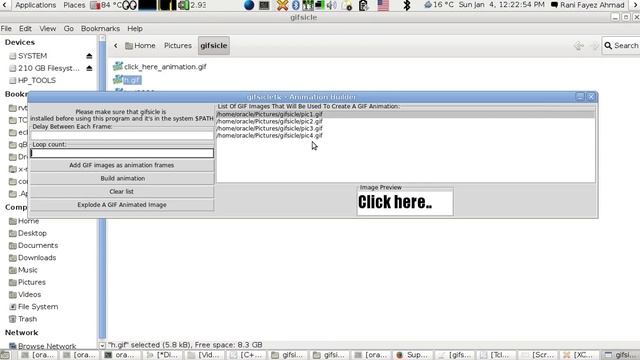Viewport: 640px width, 360px height.
Task: Open the Bookmarks menu in file manager
Action: pos(100,29)
